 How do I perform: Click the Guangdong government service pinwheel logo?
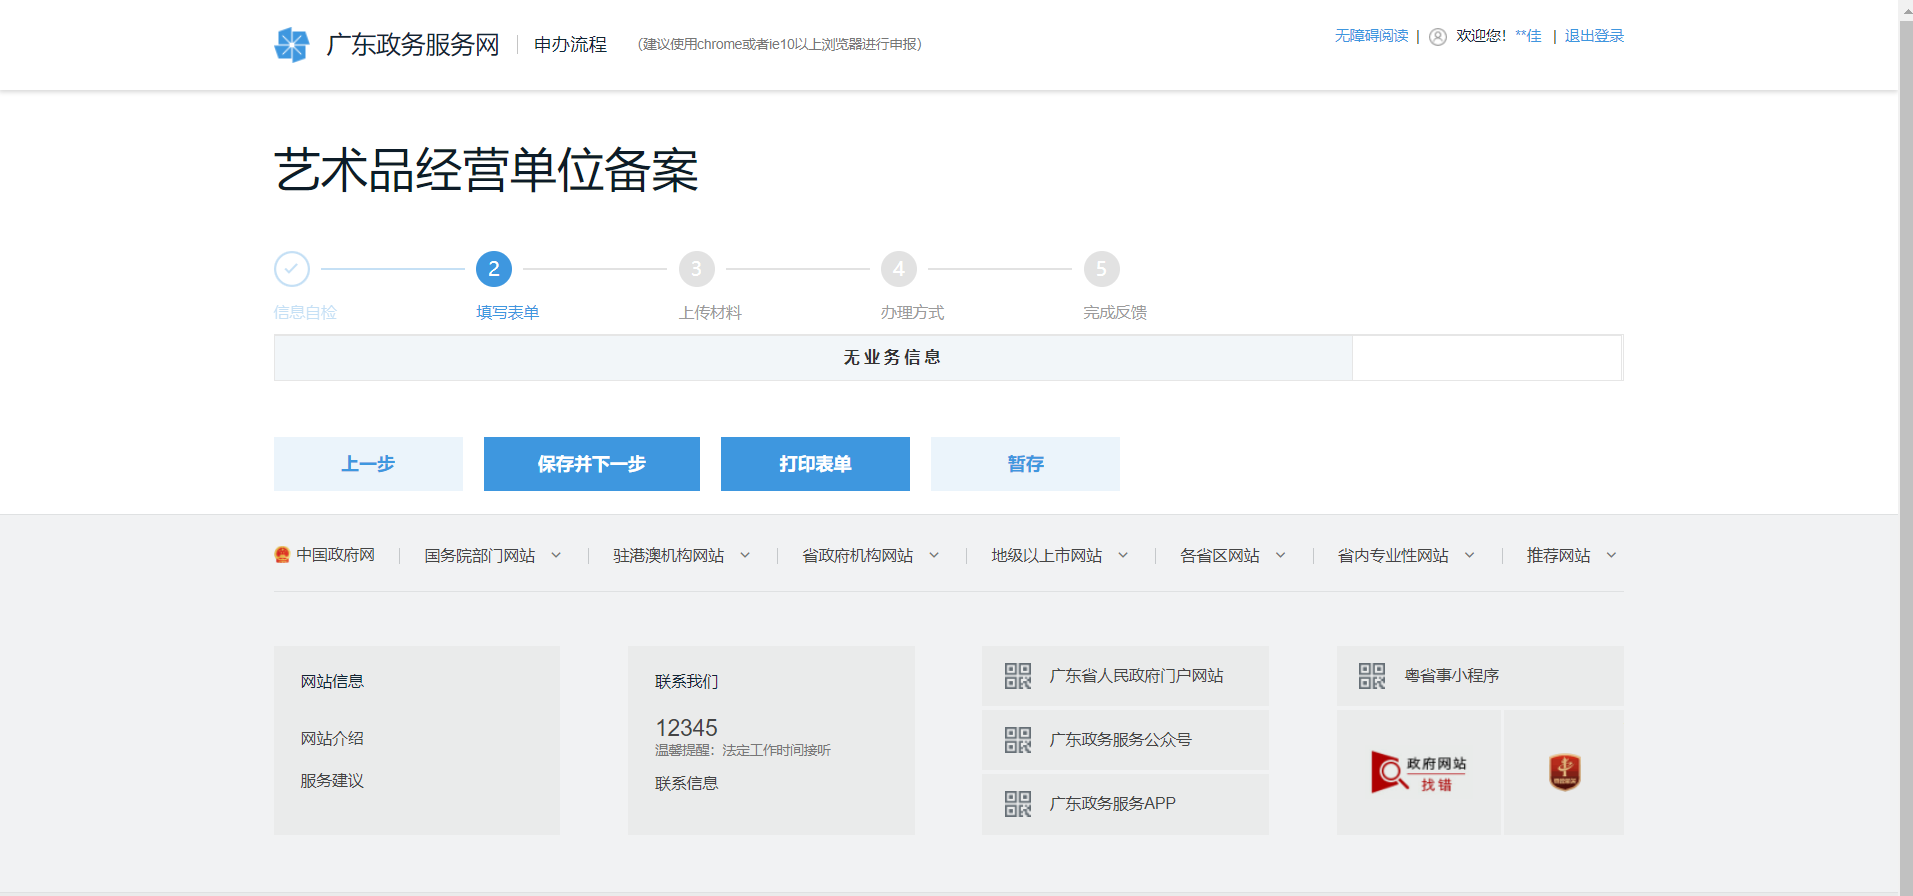pos(292,45)
